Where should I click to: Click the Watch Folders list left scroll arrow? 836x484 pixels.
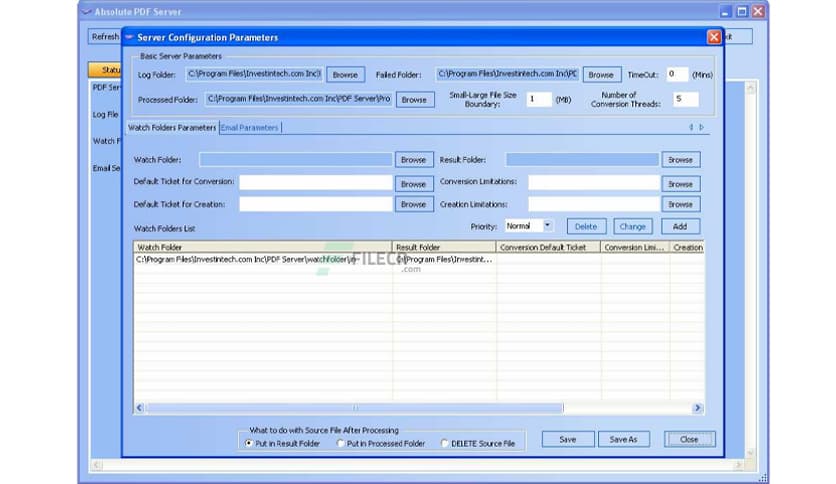pyautogui.click(x=140, y=408)
